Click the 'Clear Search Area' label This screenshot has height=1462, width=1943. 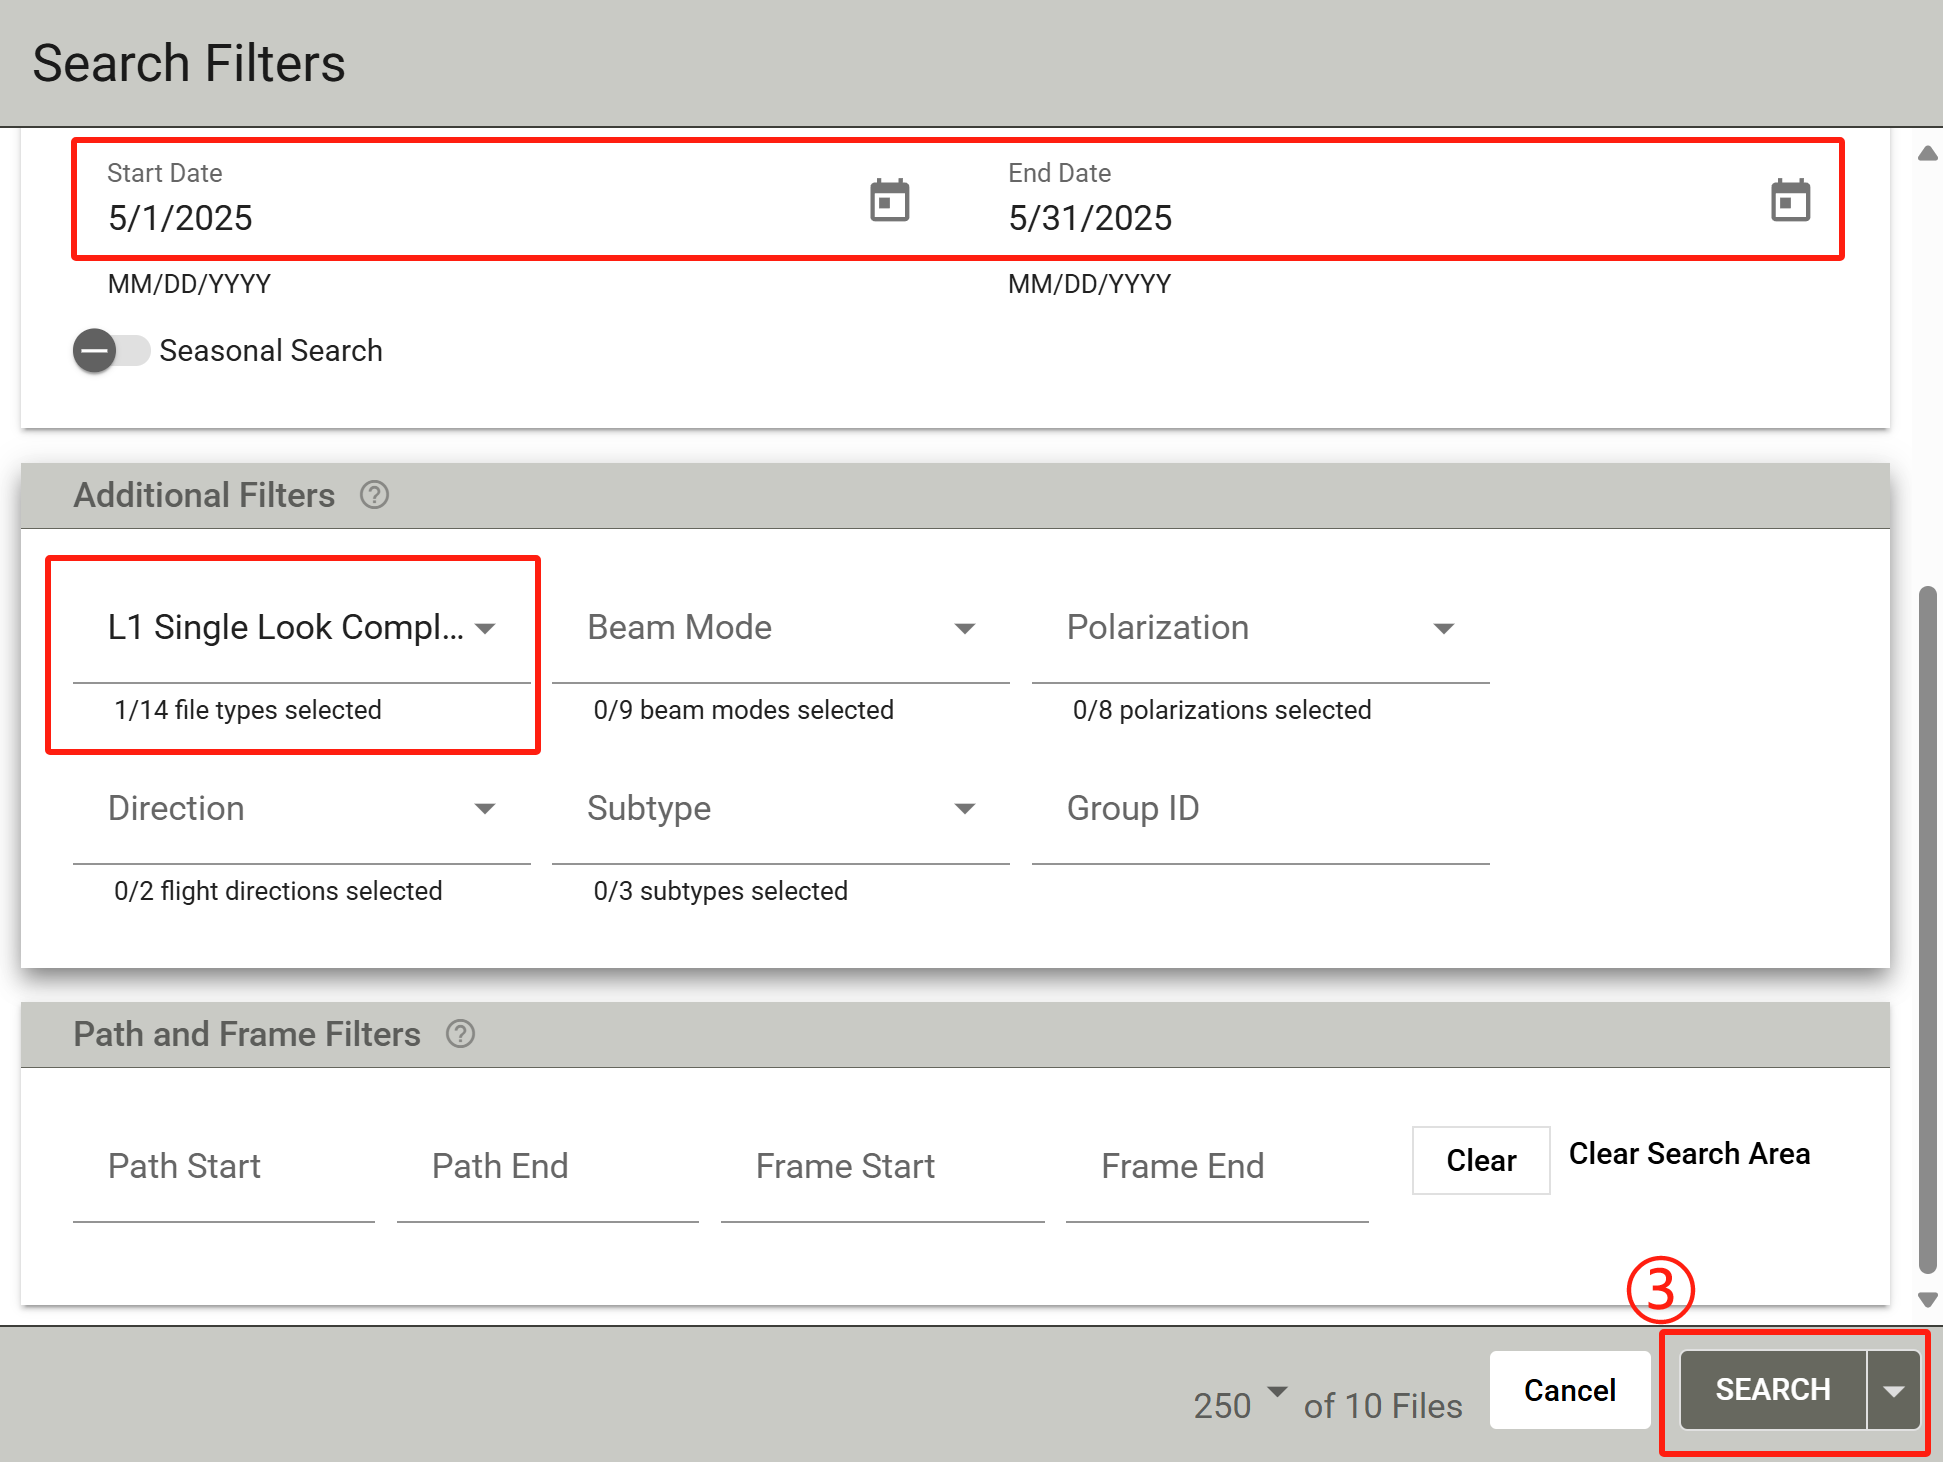1689,1153
